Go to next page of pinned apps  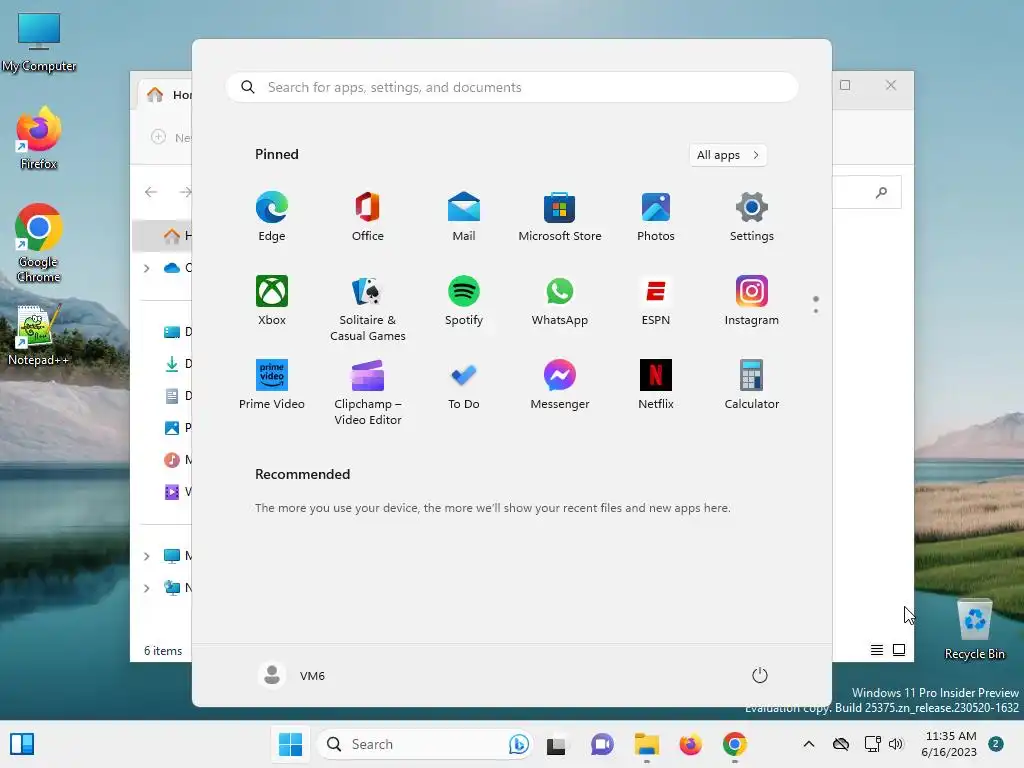point(816,311)
